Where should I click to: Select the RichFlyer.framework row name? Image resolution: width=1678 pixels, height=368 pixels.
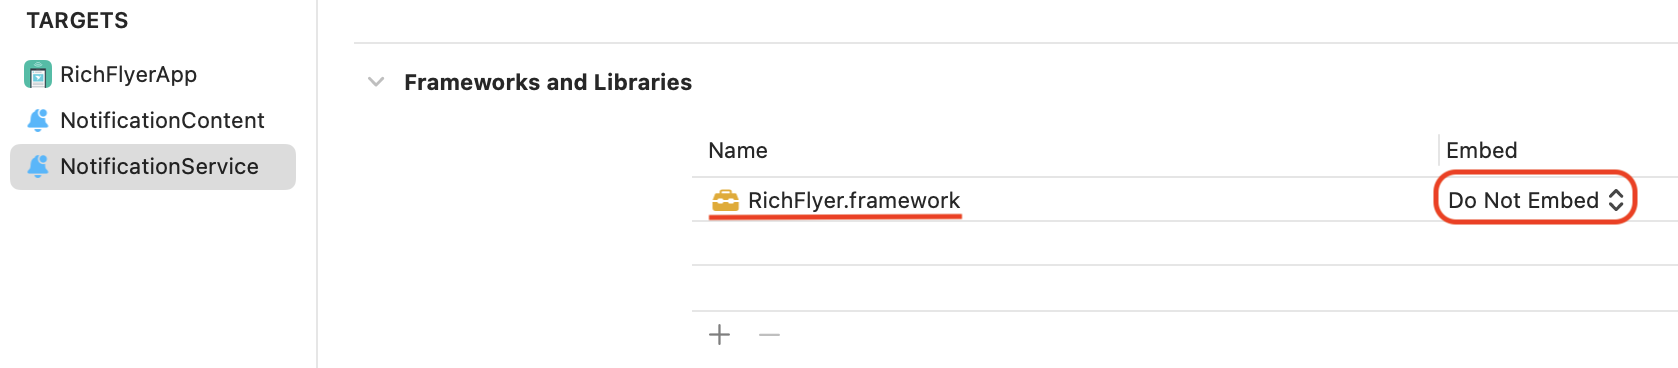click(x=854, y=200)
